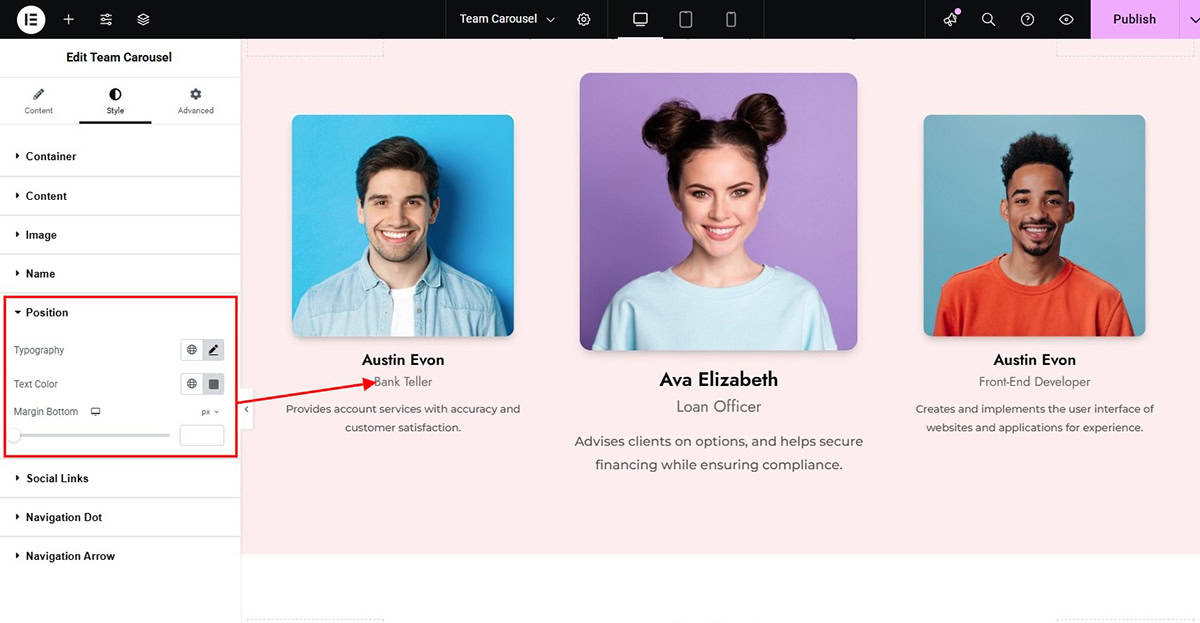
Task: Open page settings gear icon
Action: pos(584,19)
